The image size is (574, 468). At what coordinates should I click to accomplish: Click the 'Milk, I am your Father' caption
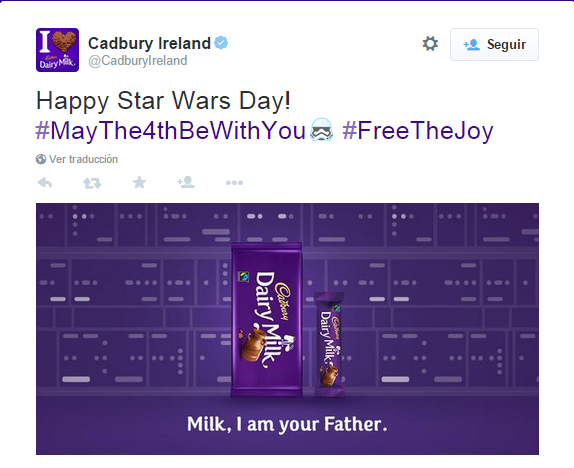[x=287, y=424]
